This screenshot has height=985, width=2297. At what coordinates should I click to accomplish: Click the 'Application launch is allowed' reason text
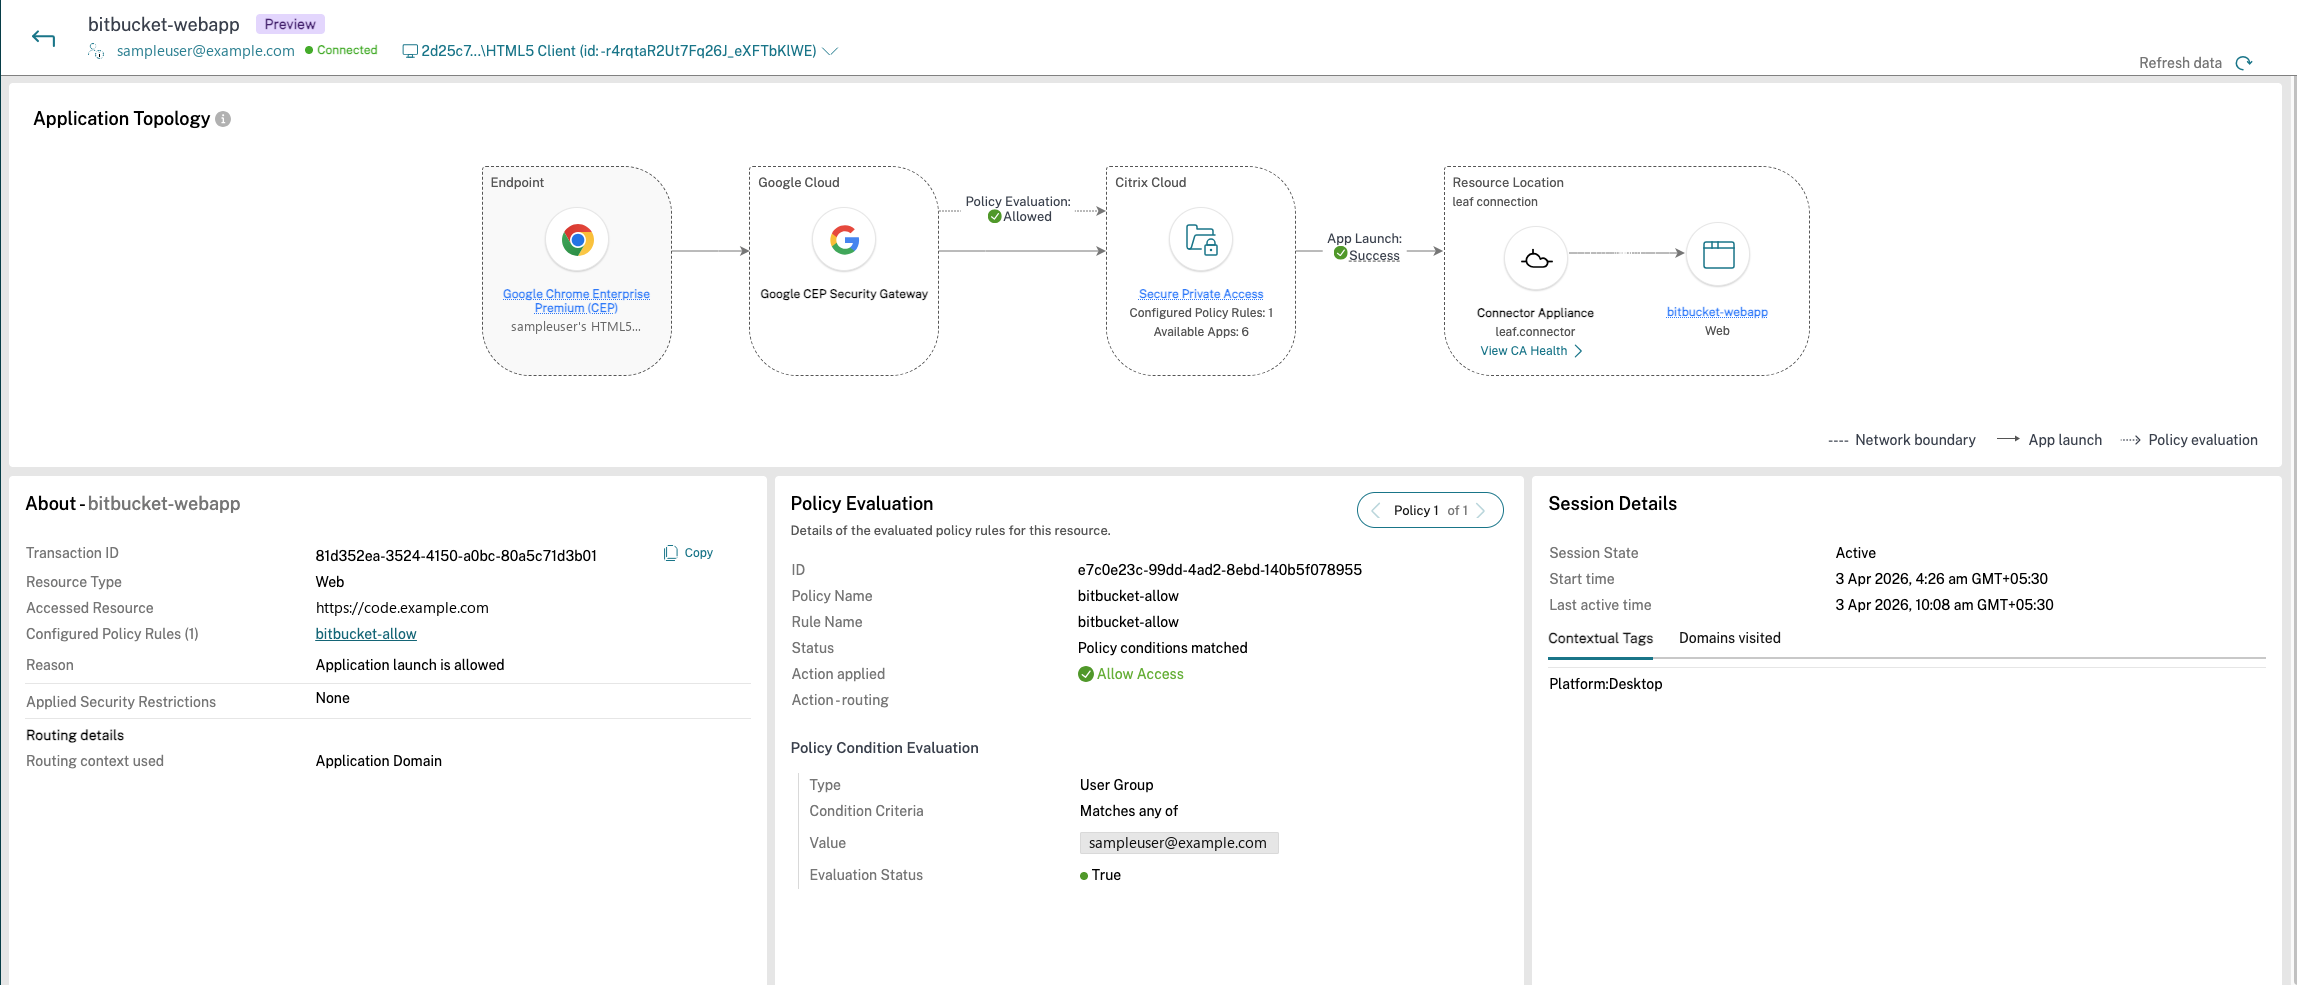tap(410, 665)
